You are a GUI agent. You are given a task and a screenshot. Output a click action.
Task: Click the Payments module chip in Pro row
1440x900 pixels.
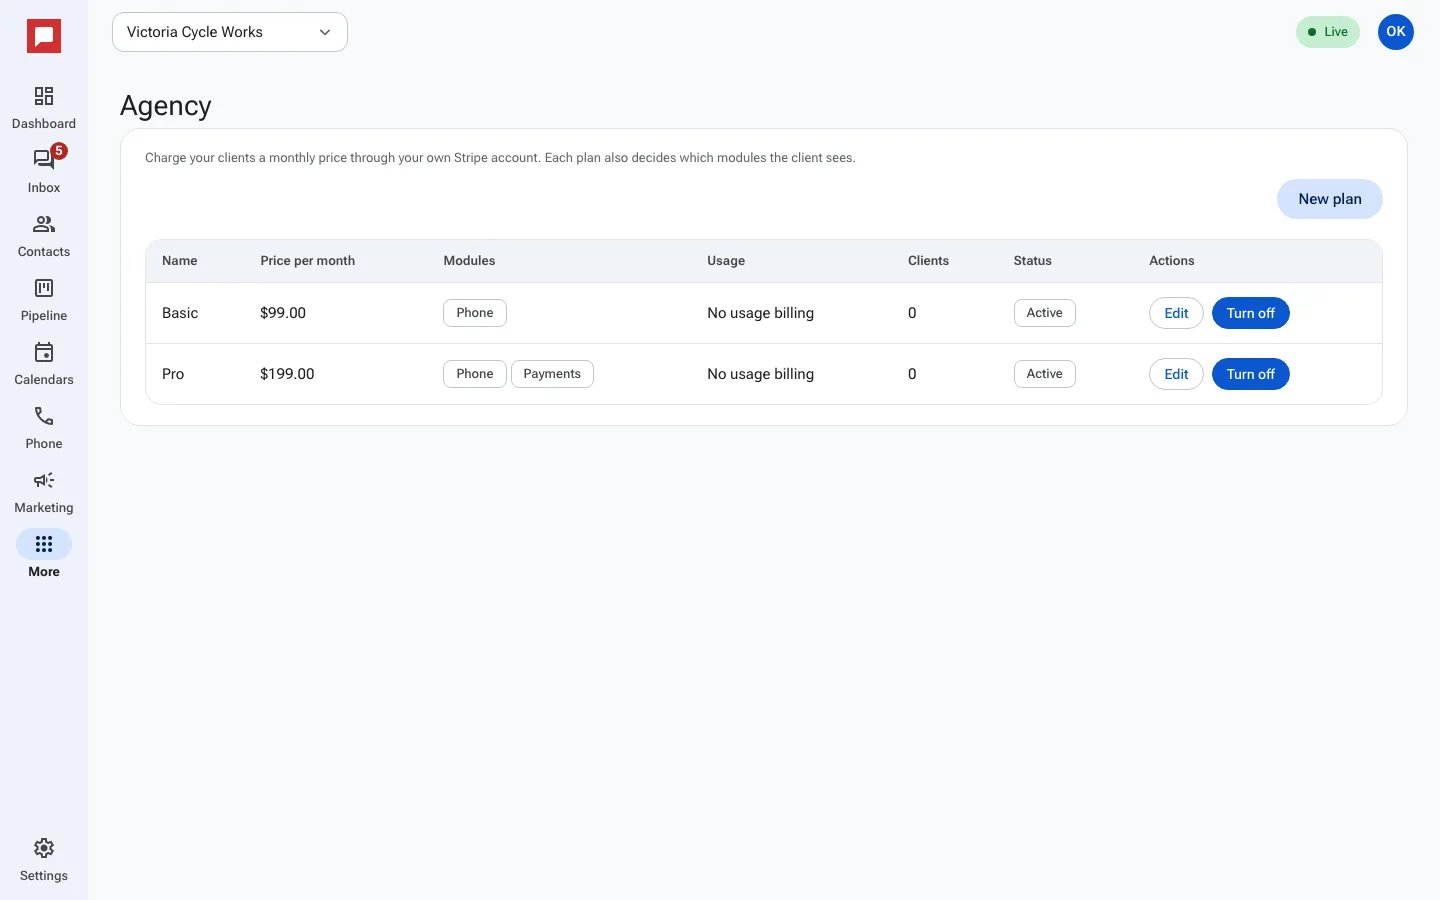point(552,374)
